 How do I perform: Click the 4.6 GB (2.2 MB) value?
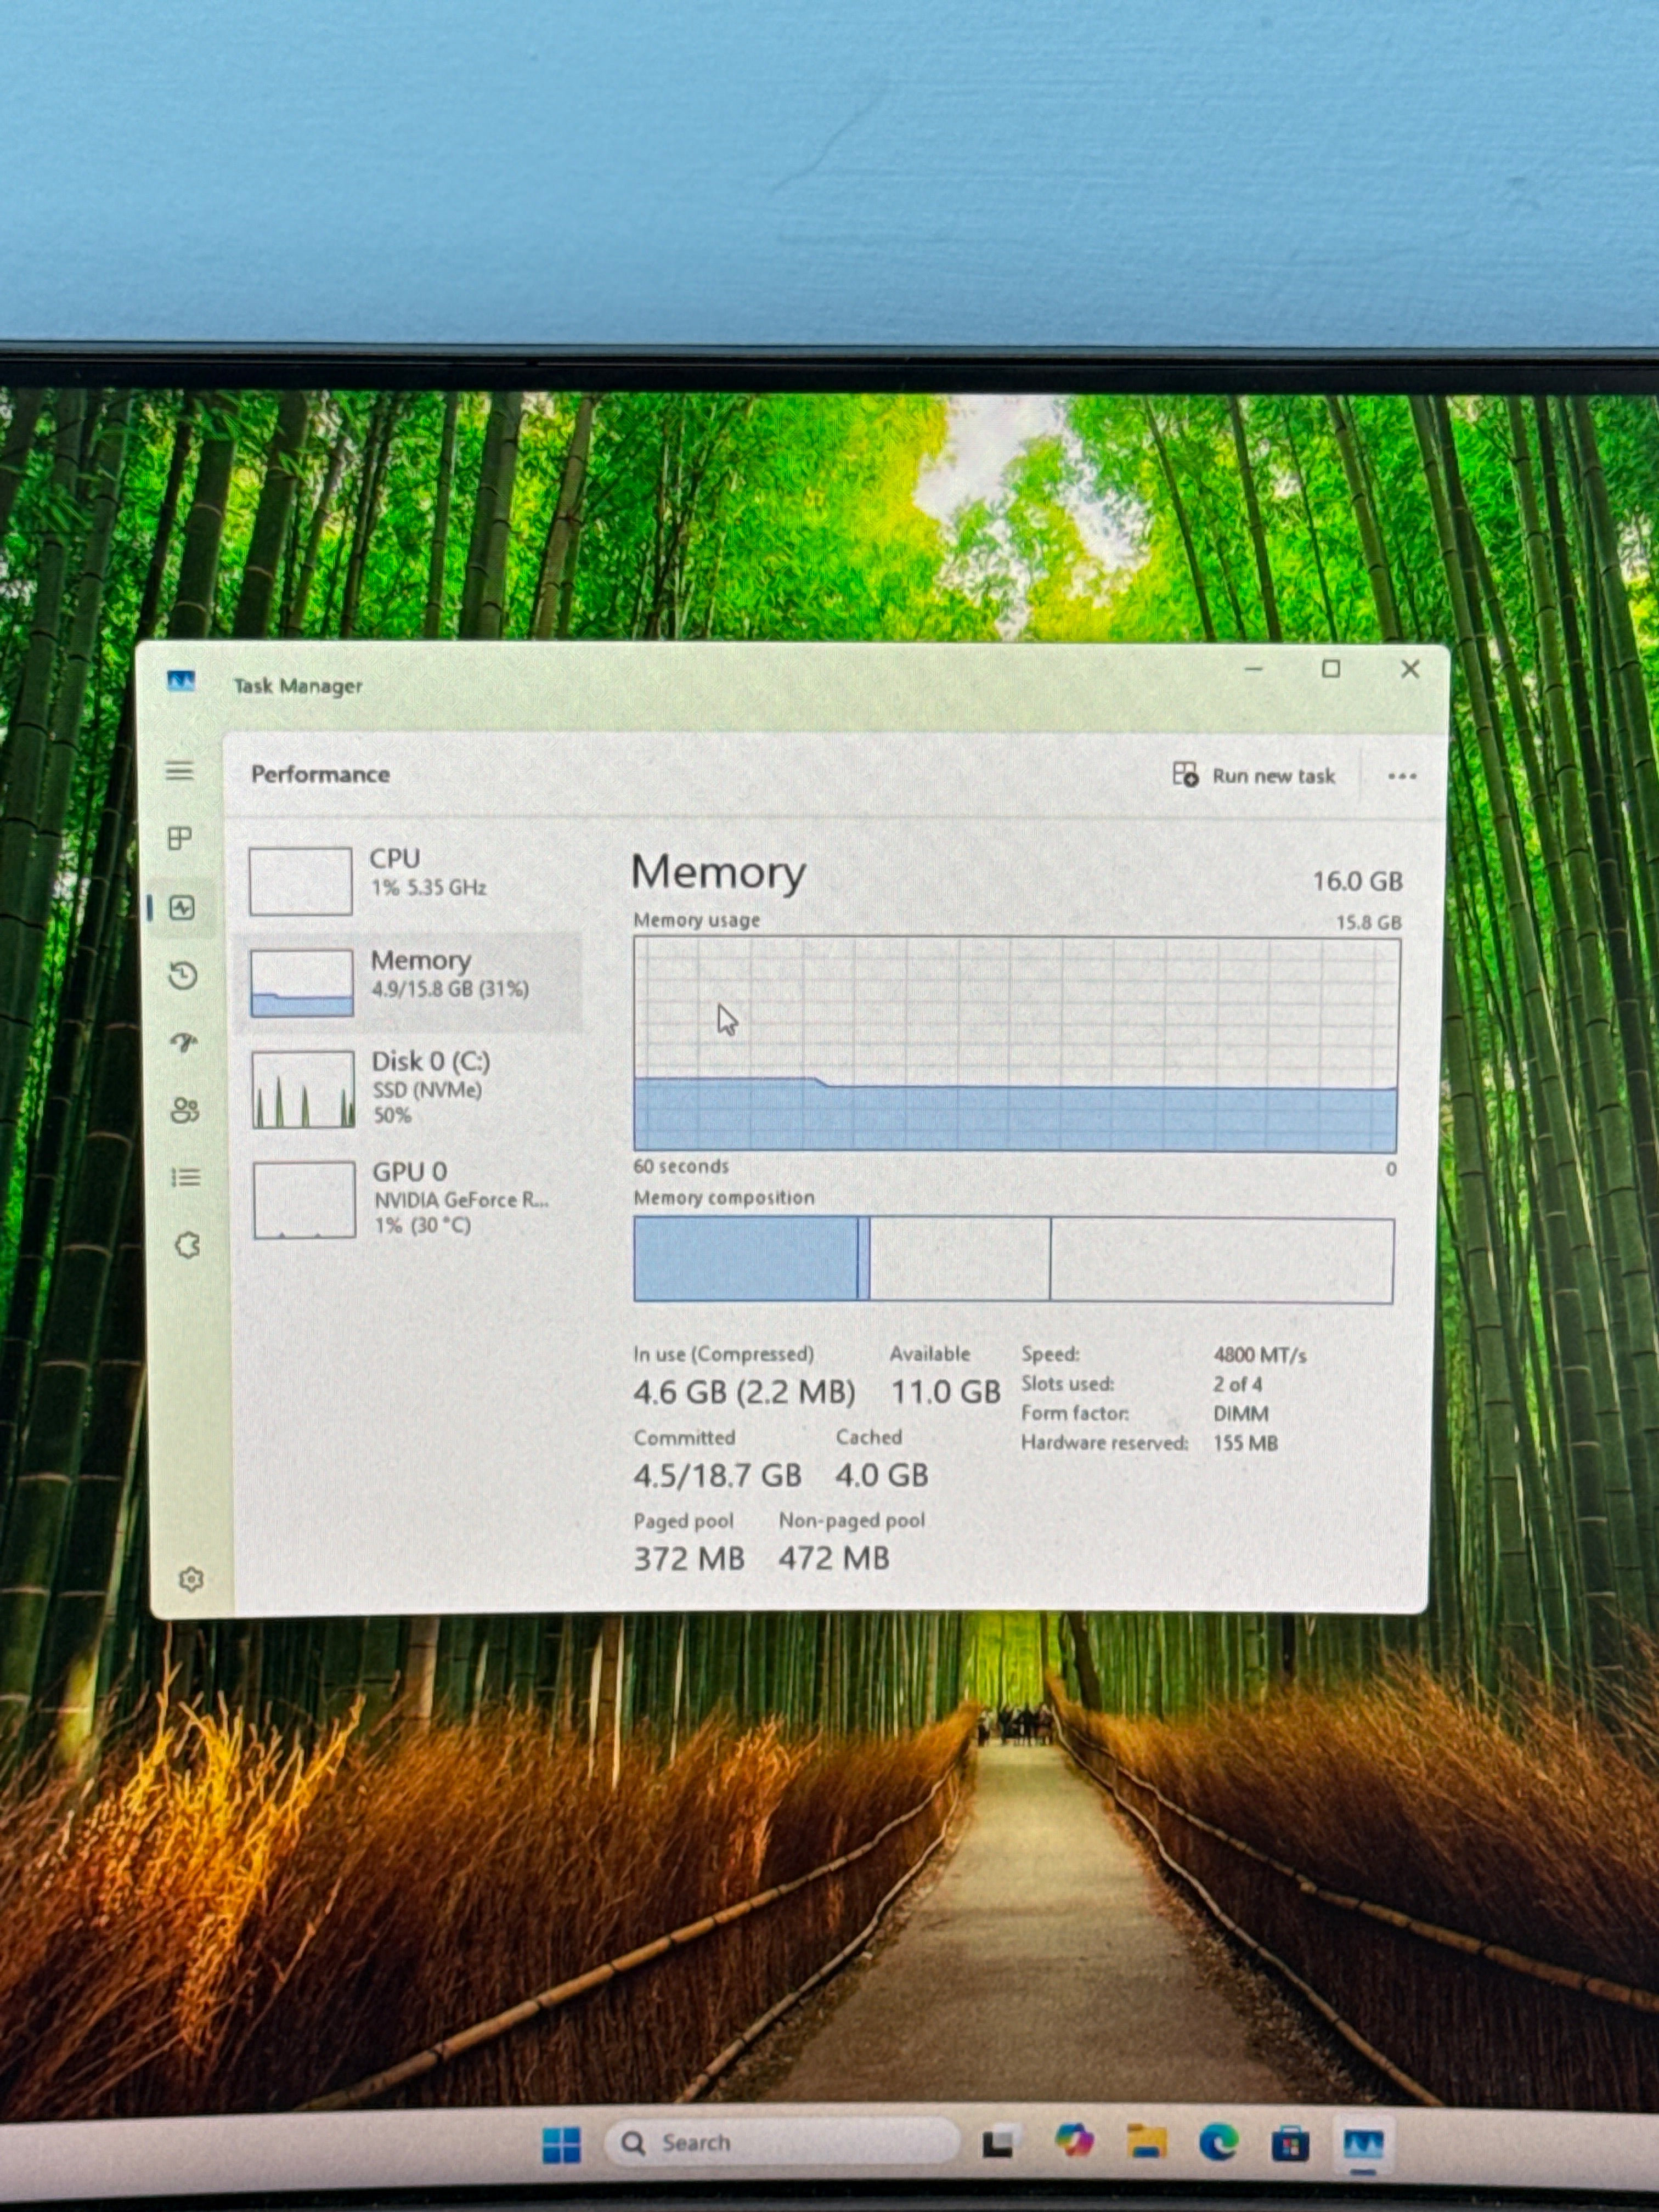tap(744, 1392)
